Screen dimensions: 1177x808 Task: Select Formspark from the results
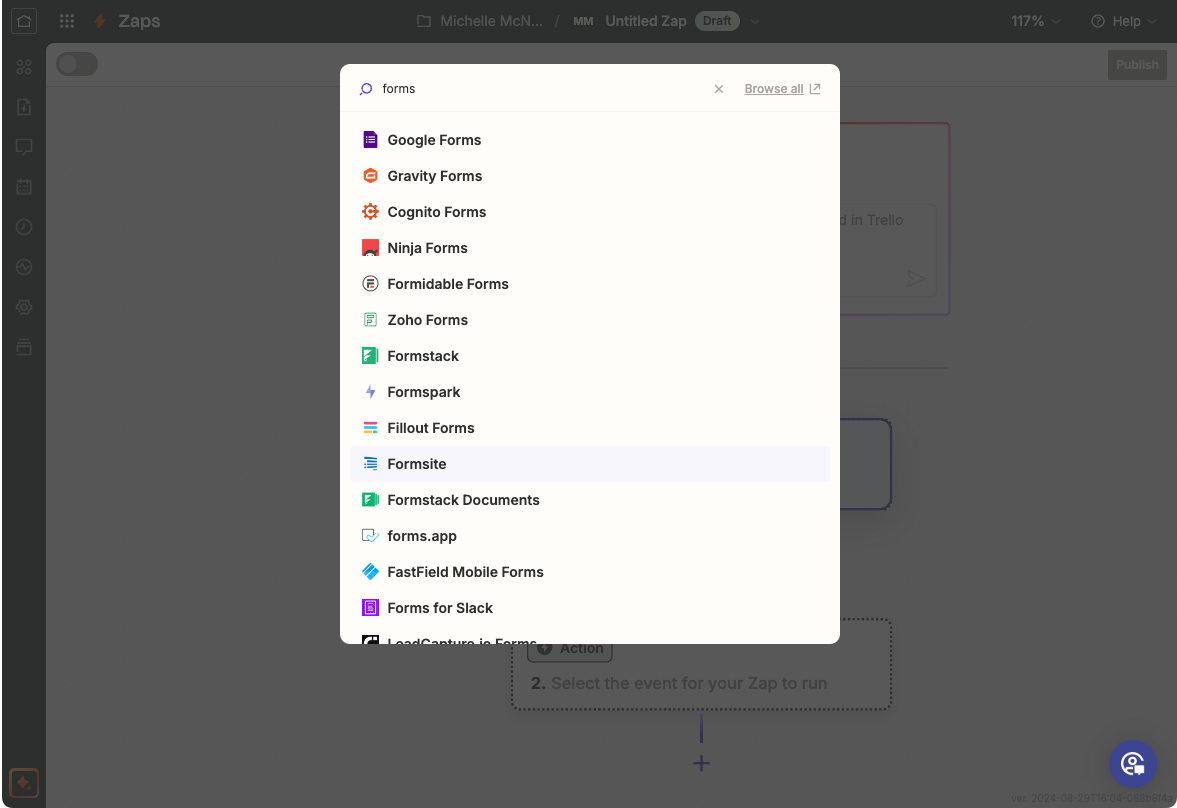(x=590, y=392)
